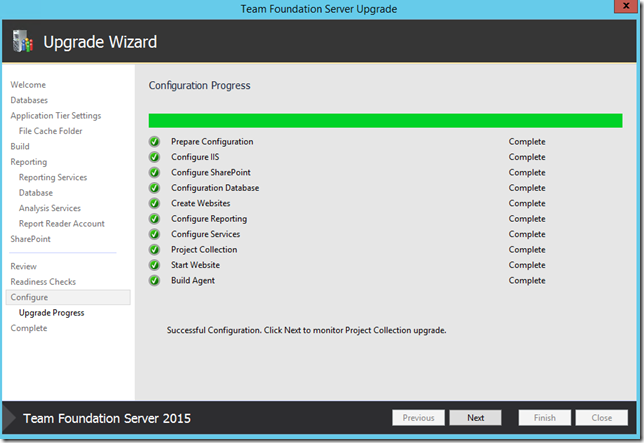Click the Create Websites task label

(x=200, y=203)
